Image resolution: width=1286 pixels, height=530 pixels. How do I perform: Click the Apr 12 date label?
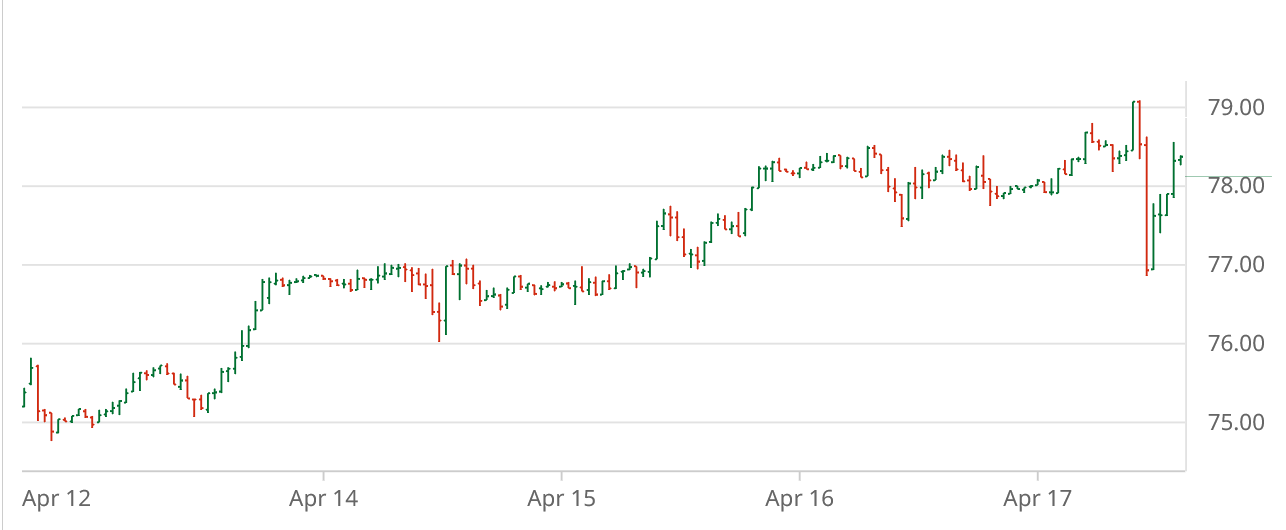[51, 497]
